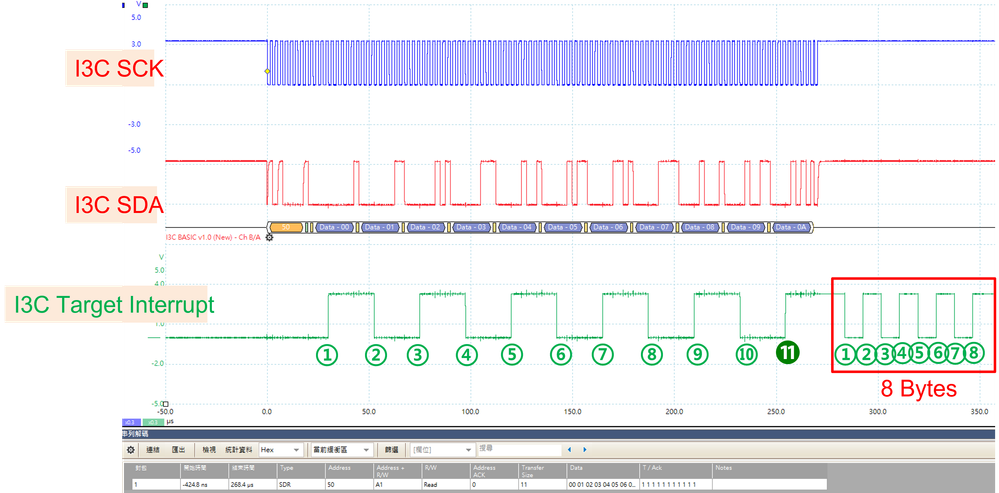Open the [欄位] field dropdown

[443, 450]
